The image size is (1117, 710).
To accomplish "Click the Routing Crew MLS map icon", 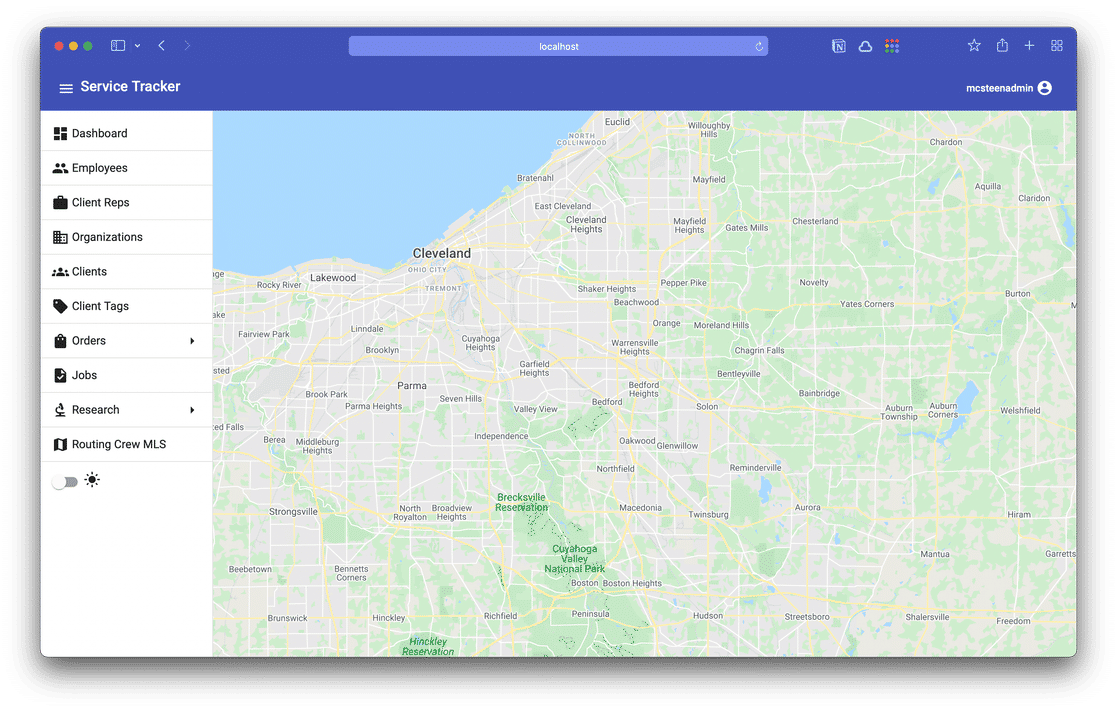I will click(x=60, y=444).
